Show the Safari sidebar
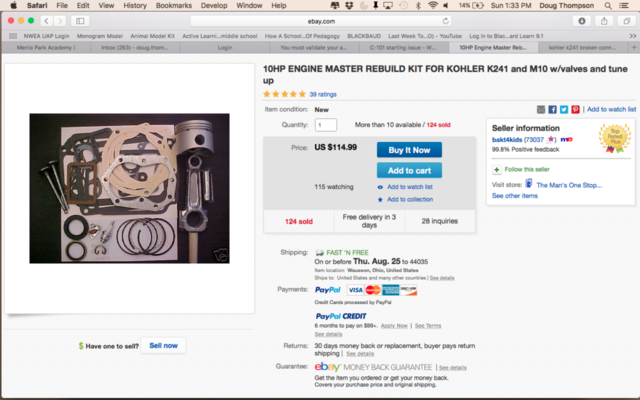This screenshot has width=640, height=400. tap(80, 20)
